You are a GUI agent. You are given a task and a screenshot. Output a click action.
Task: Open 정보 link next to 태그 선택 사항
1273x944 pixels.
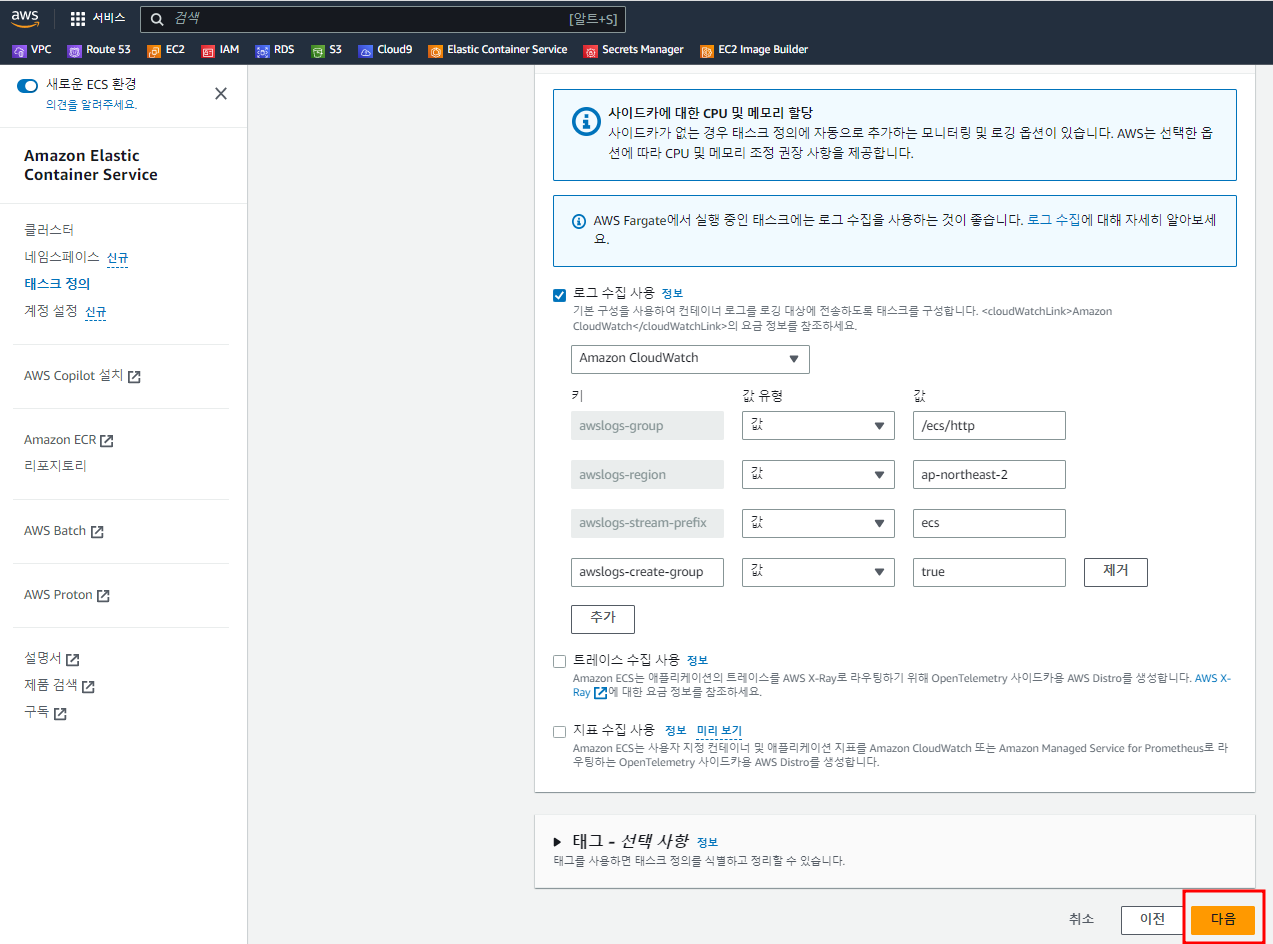707,842
